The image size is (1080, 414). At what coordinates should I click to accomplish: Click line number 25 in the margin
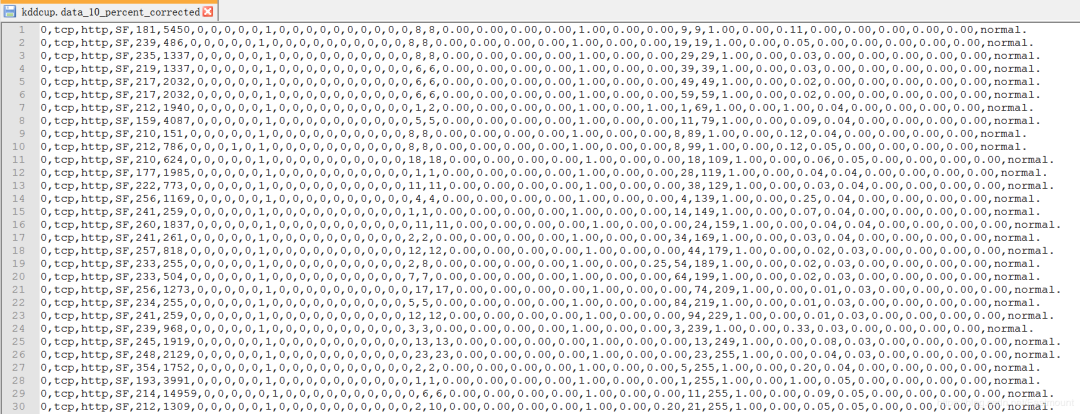pos(21,342)
